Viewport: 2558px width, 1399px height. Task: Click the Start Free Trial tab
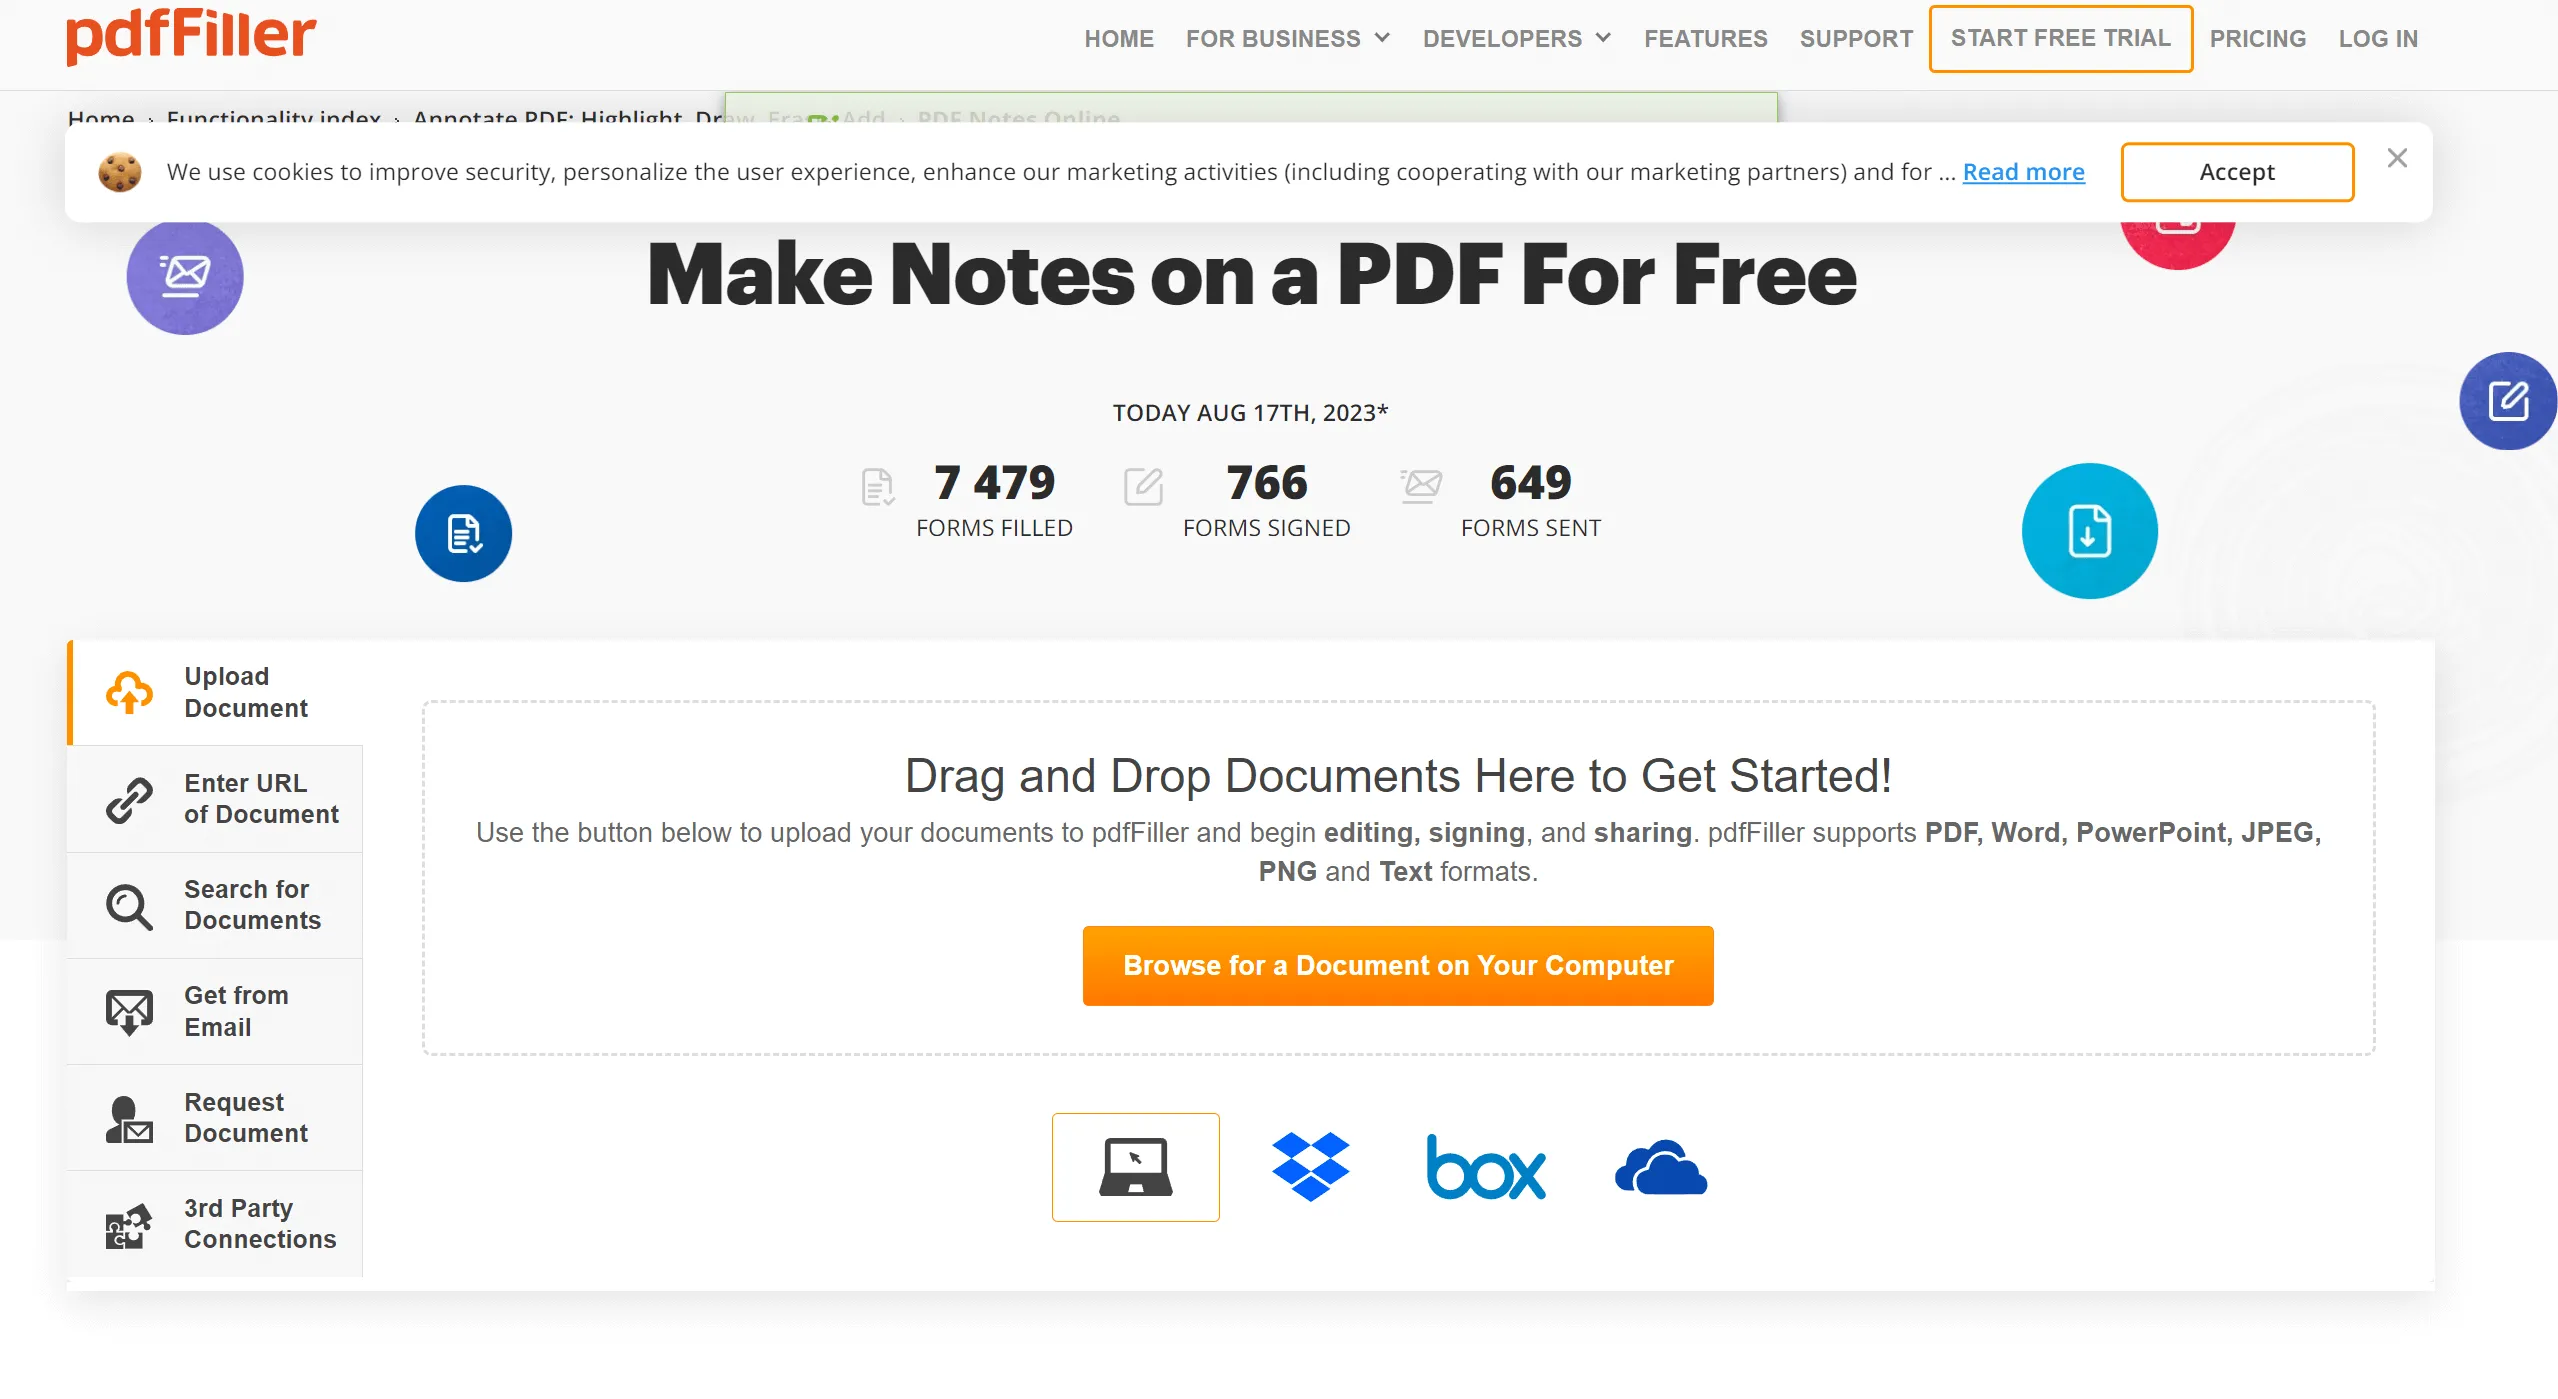[x=2060, y=36]
